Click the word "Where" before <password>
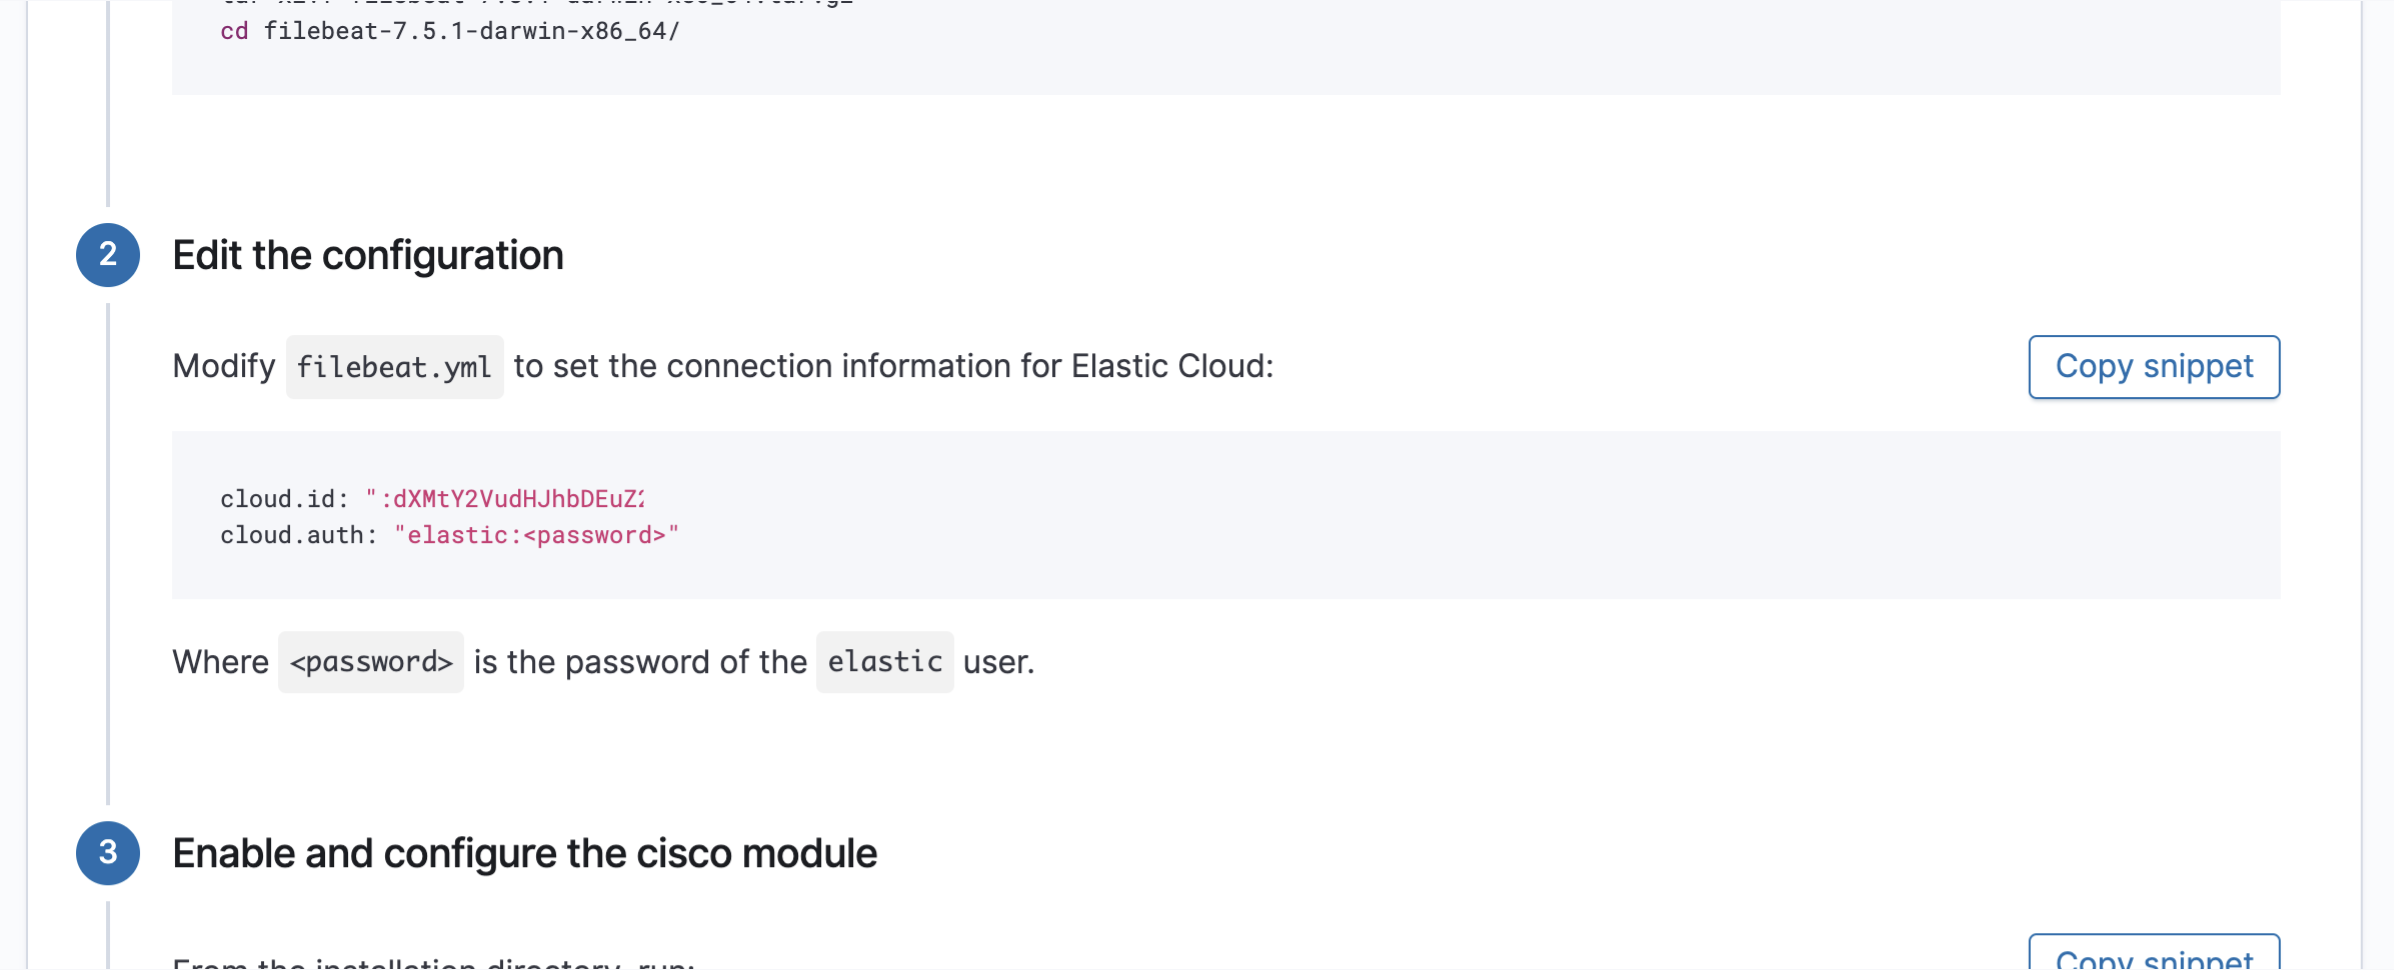Viewport: 2394px width, 970px height. [x=220, y=662]
